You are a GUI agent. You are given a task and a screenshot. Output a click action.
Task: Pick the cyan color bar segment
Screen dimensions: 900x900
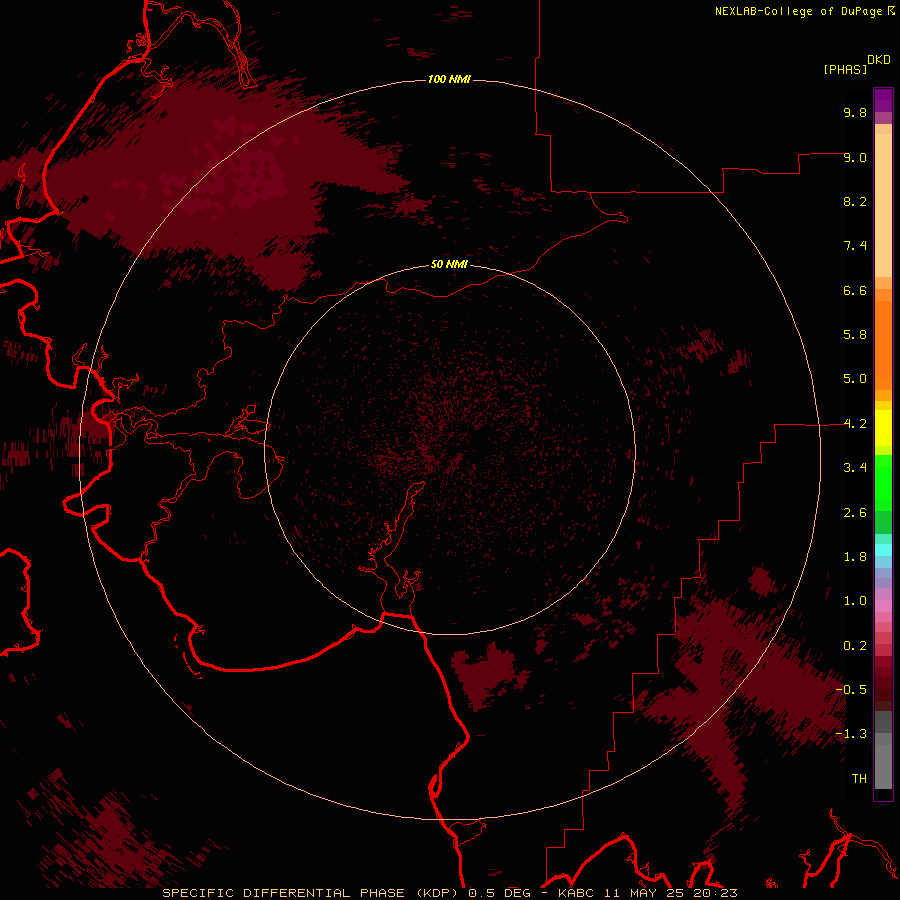coord(883,550)
